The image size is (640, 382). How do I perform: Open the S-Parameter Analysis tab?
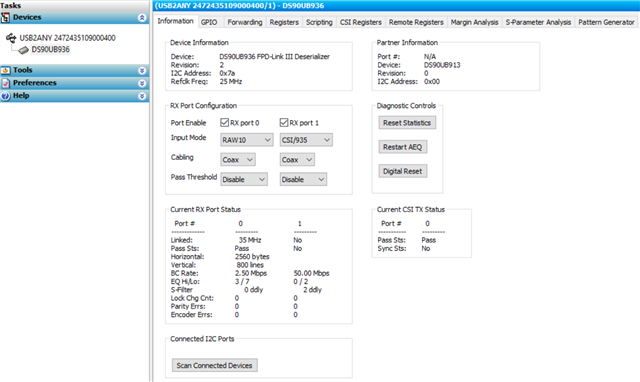point(538,22)
